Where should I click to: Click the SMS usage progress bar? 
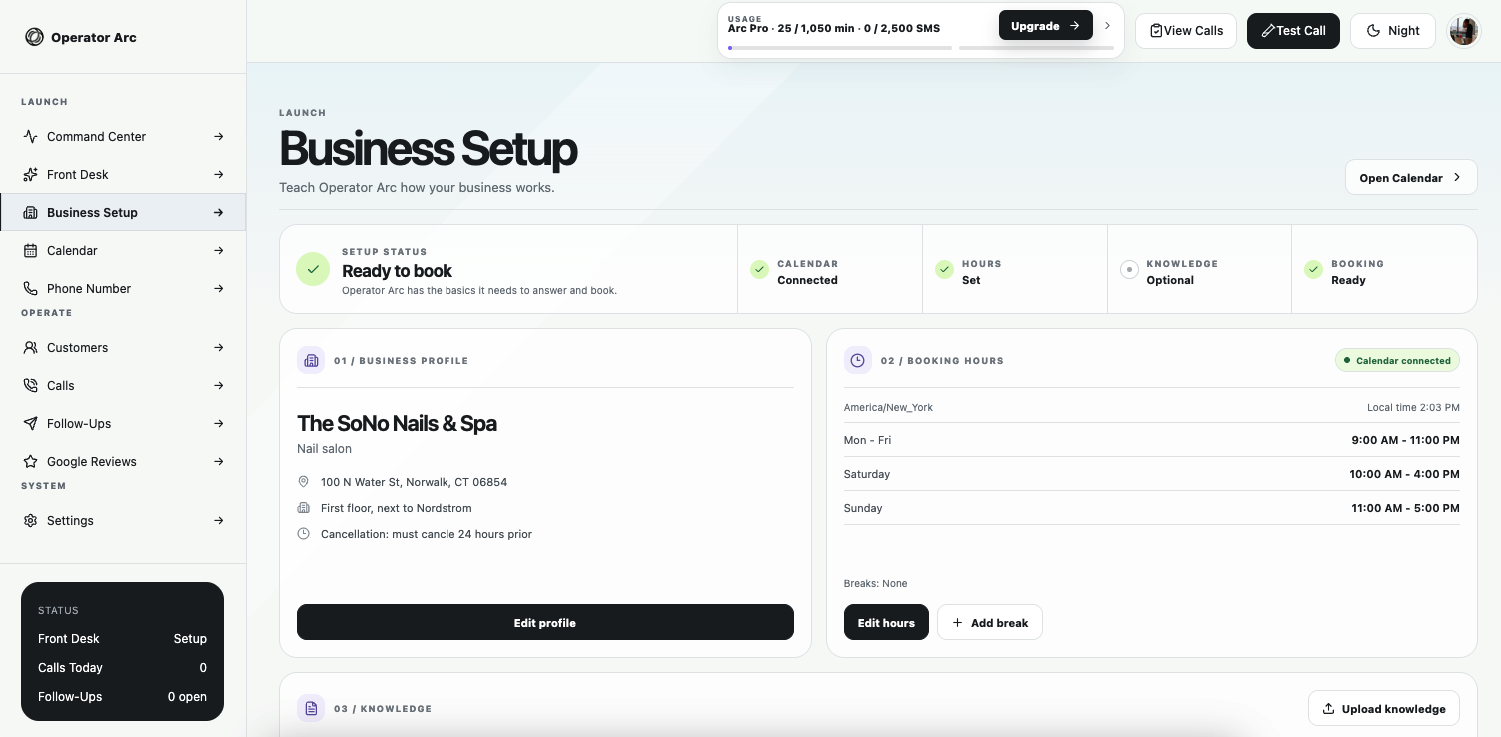pyautogui.click(x=1036, y=47)
